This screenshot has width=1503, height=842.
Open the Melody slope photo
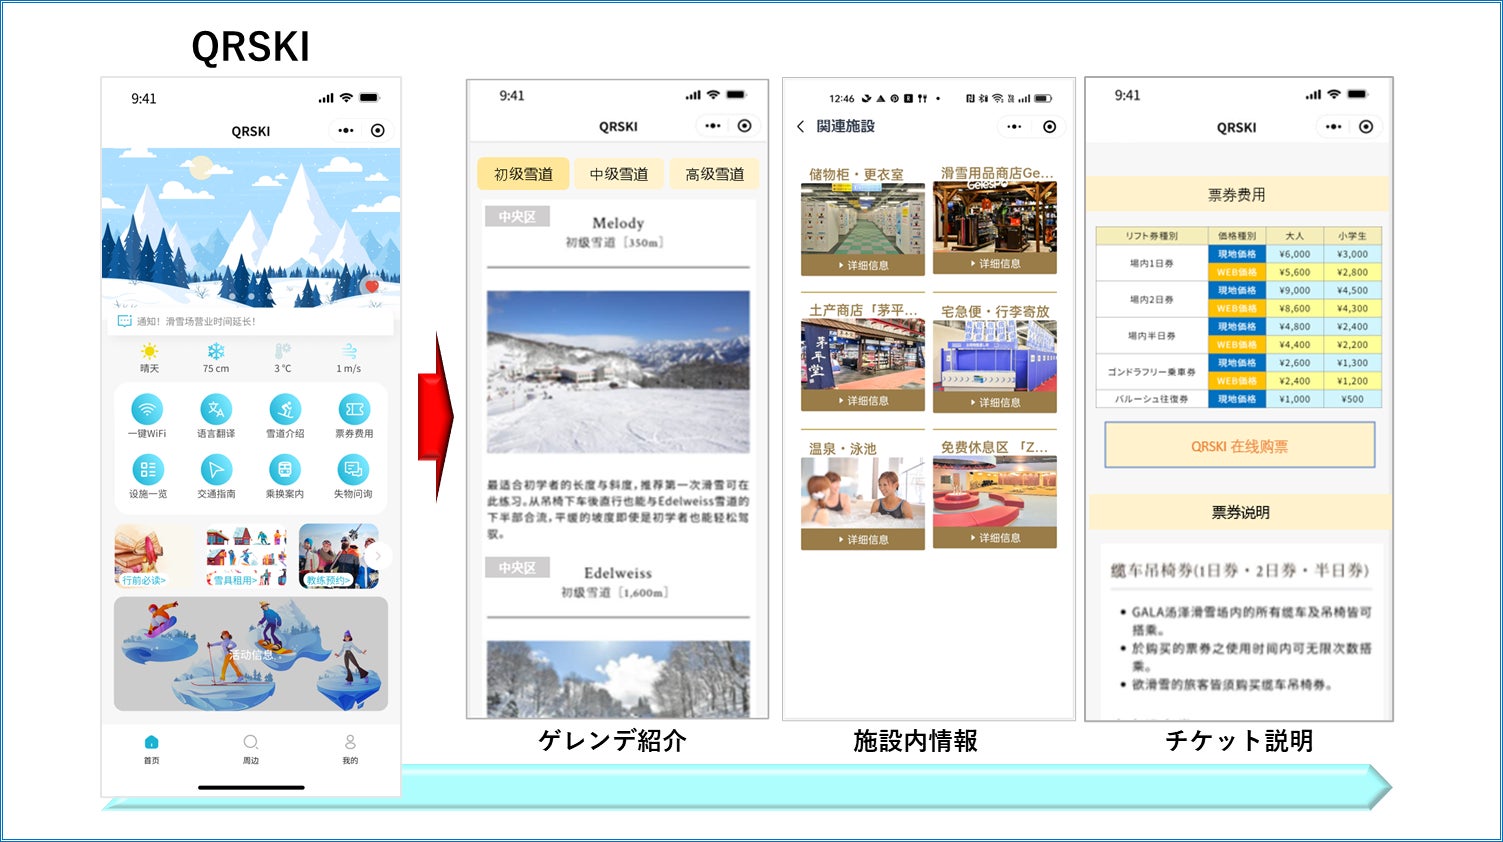[618, 372]
